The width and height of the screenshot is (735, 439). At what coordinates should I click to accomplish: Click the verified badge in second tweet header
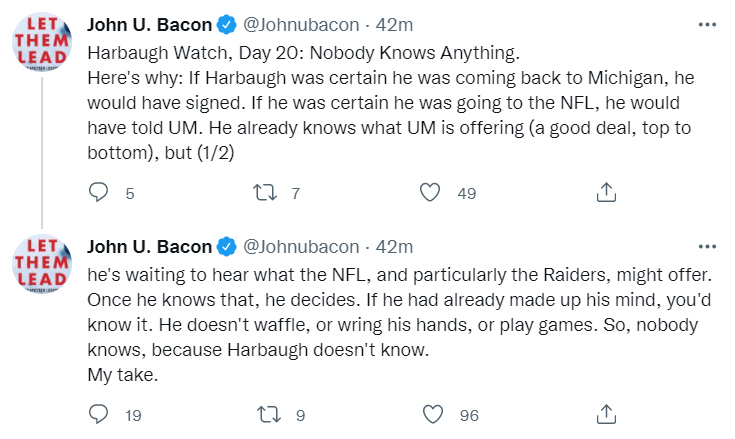pos(227,247)
